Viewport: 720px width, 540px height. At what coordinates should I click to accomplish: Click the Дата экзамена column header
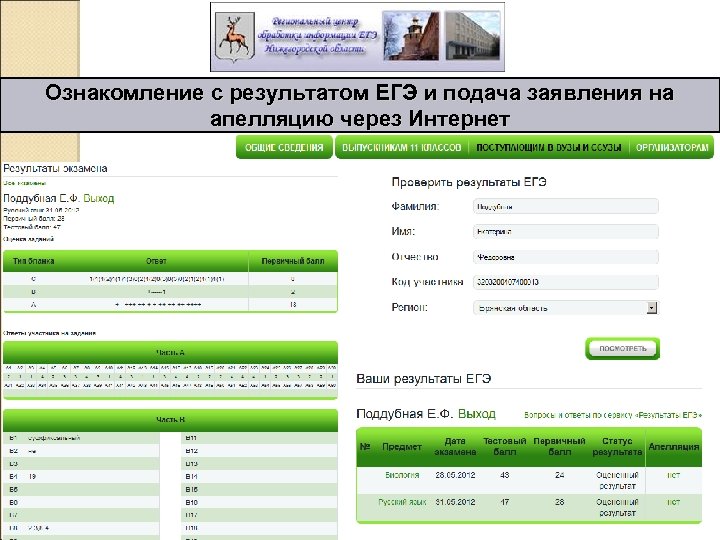(455, 446)
